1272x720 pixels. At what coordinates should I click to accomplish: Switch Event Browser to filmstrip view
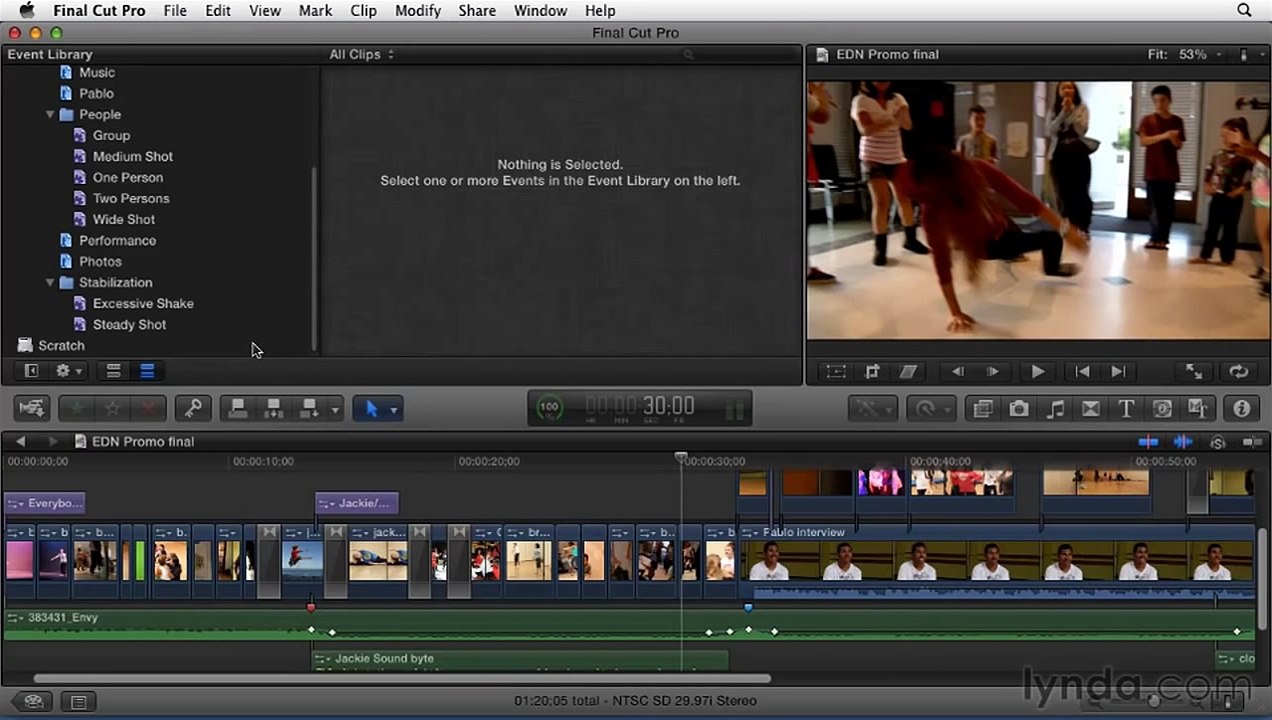[x=113, y=371]
